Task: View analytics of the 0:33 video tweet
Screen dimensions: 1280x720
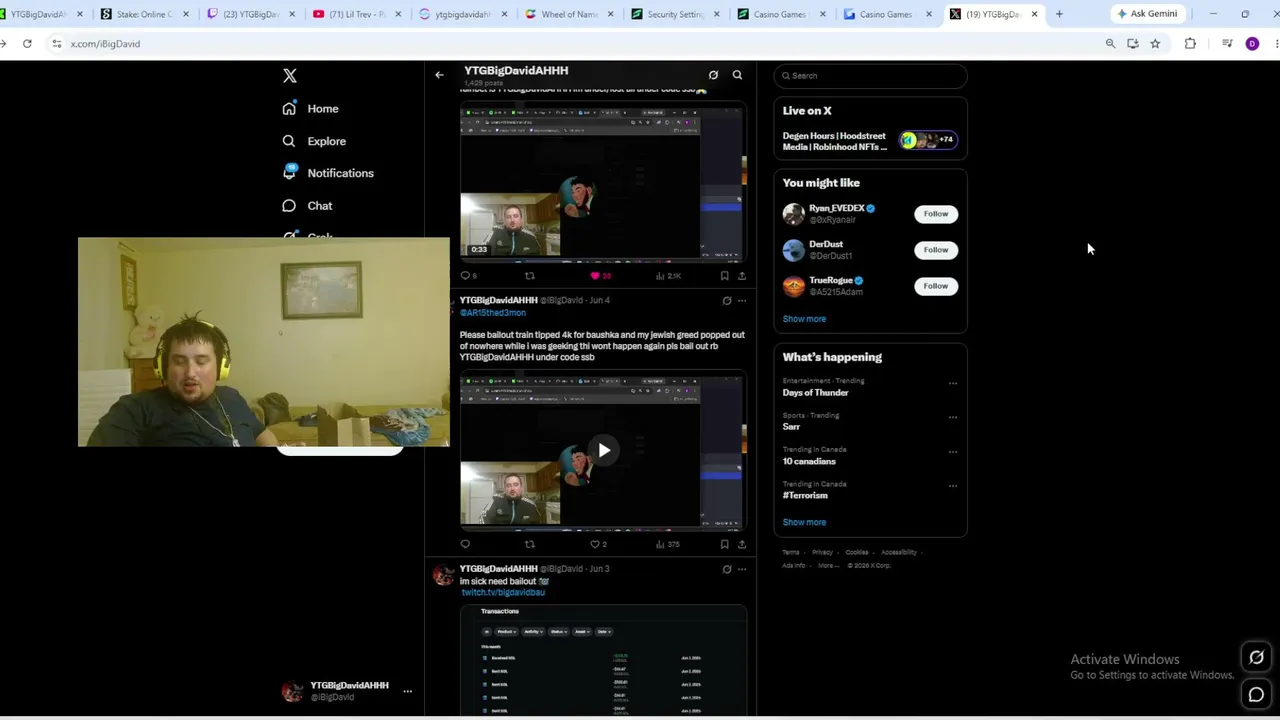Action: pyautogui.click(x=668, y=276)
